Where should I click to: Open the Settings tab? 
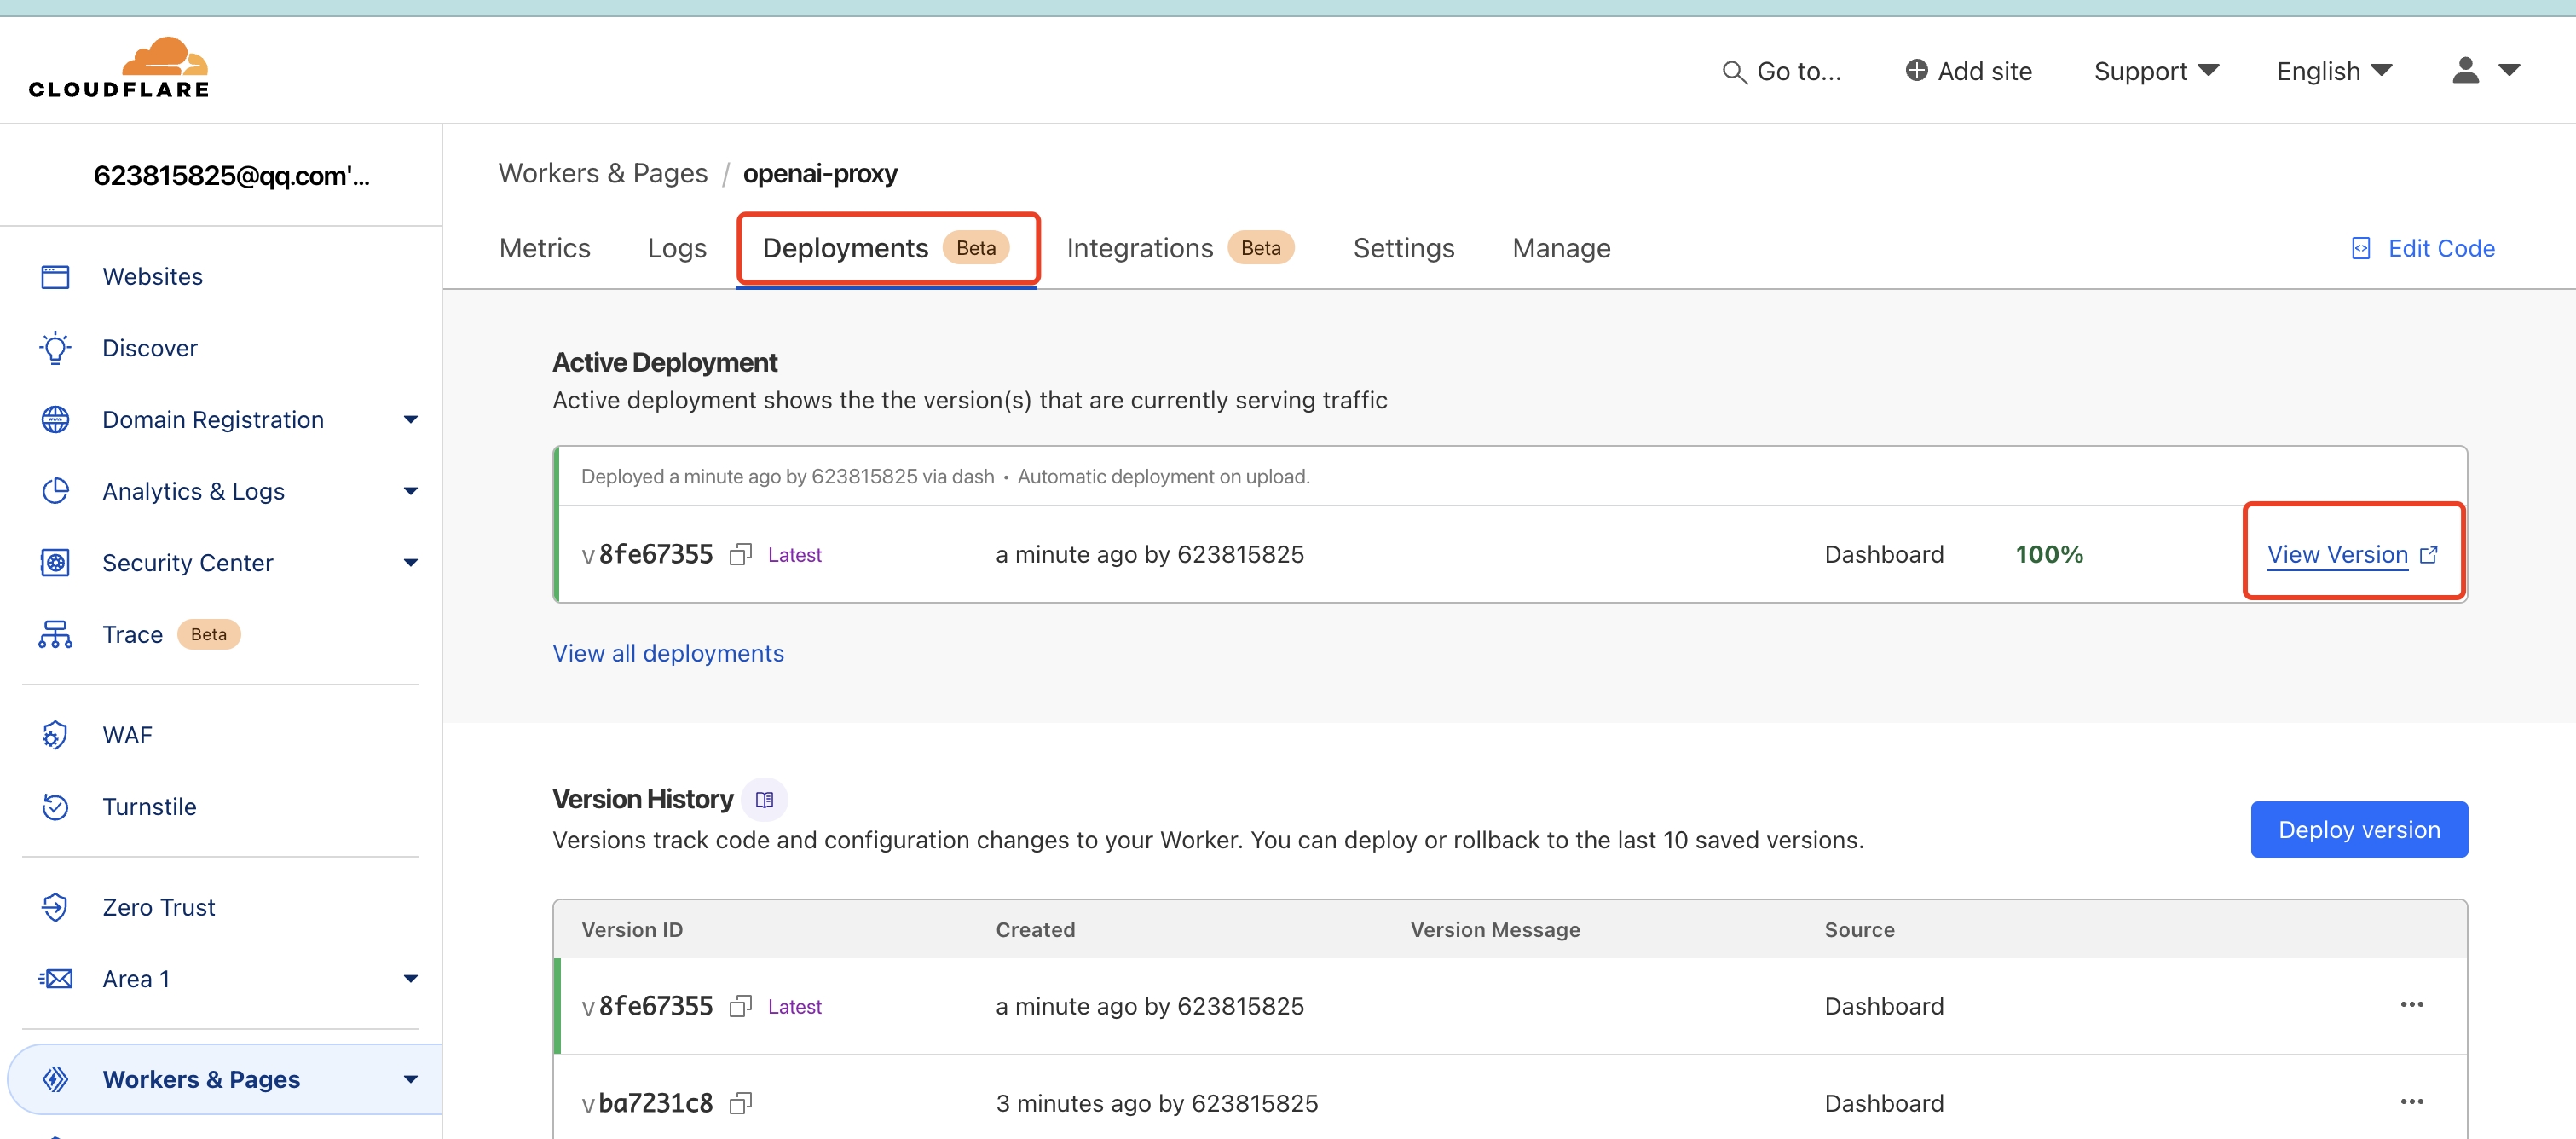1404,248
